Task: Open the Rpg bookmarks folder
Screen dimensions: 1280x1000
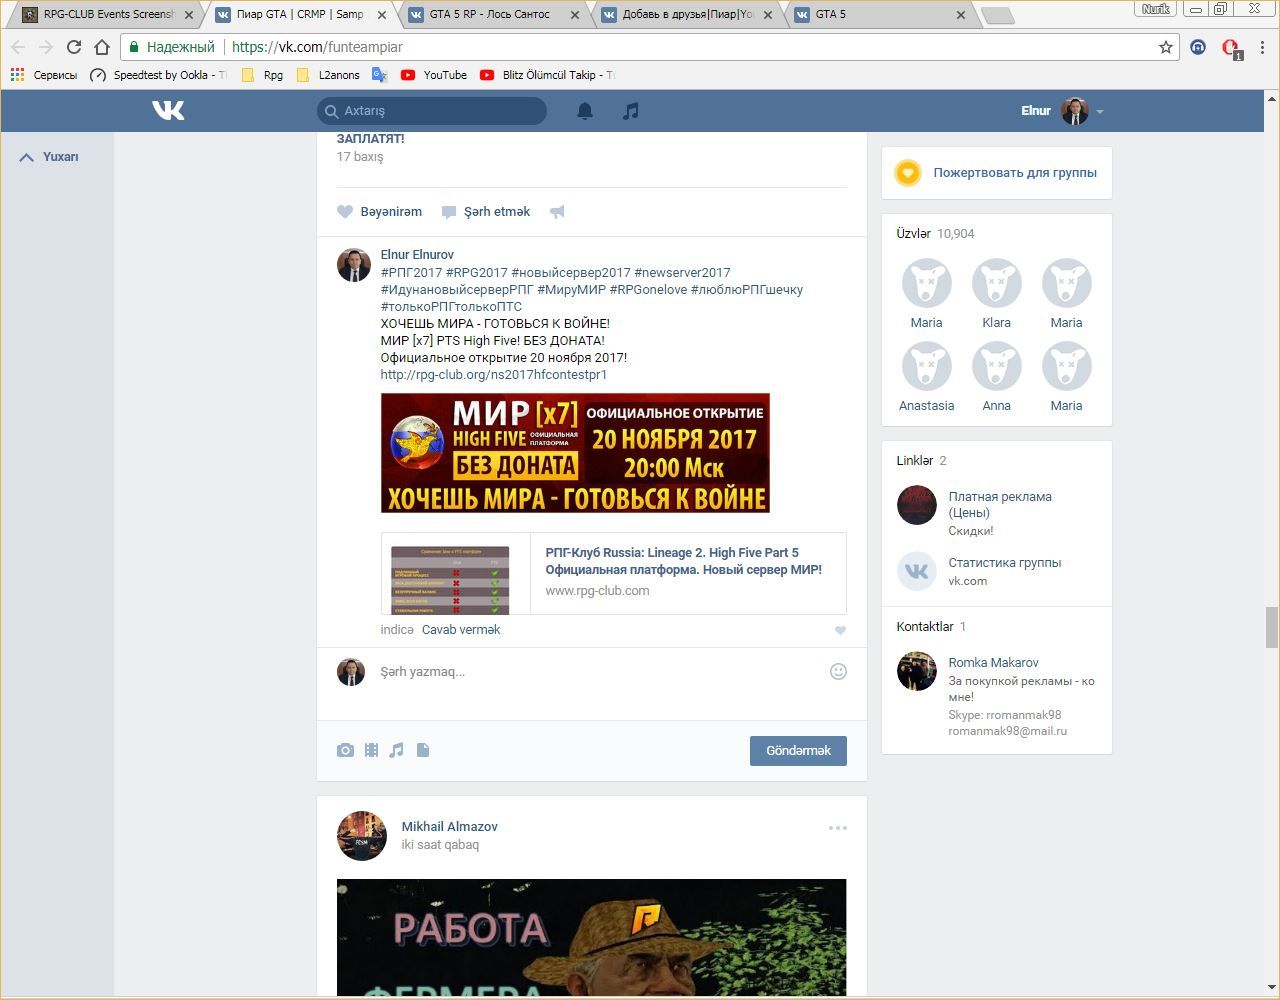Action: [x=263, y=75]
